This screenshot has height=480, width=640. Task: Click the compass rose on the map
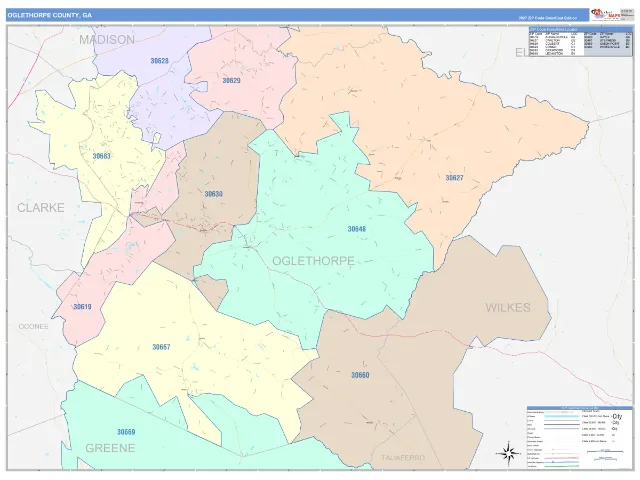pos(508,453)
